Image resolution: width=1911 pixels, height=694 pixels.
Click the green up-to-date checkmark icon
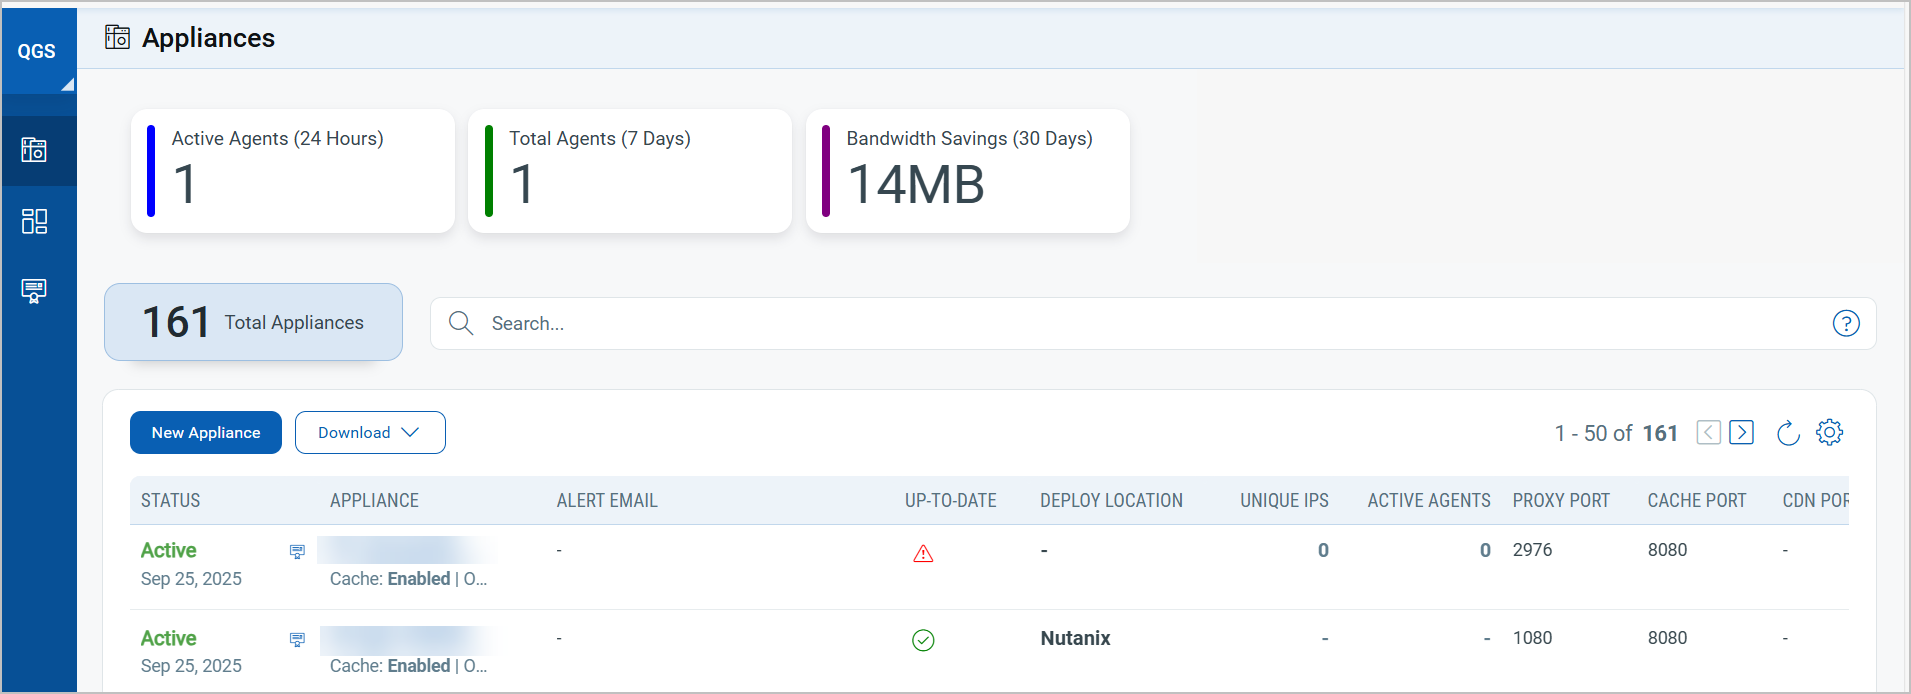tap(923, 640)
